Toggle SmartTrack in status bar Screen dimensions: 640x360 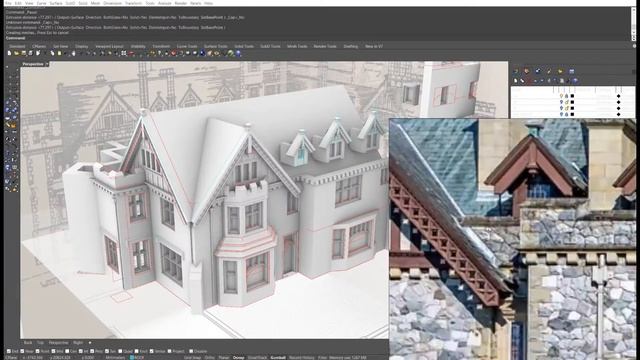tap(257, 358)
